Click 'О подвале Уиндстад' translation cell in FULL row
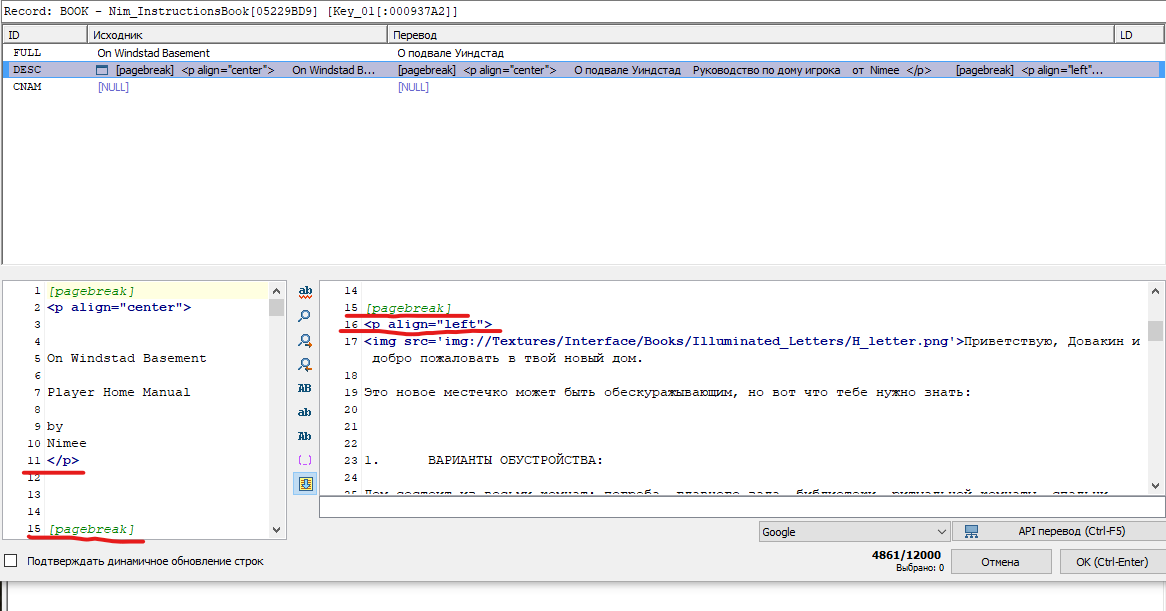 (450, 53)
